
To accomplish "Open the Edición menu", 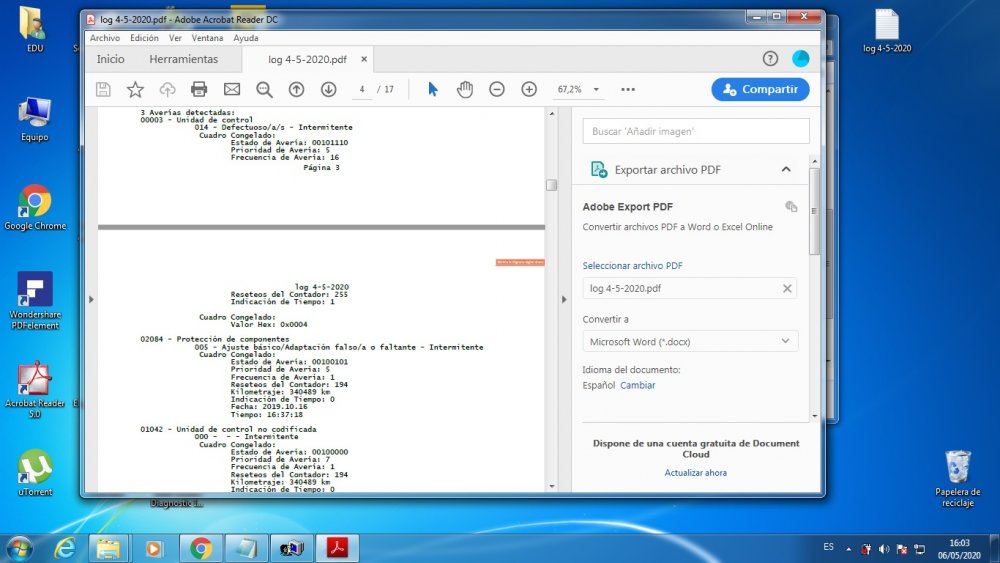I will pos(144,38).
